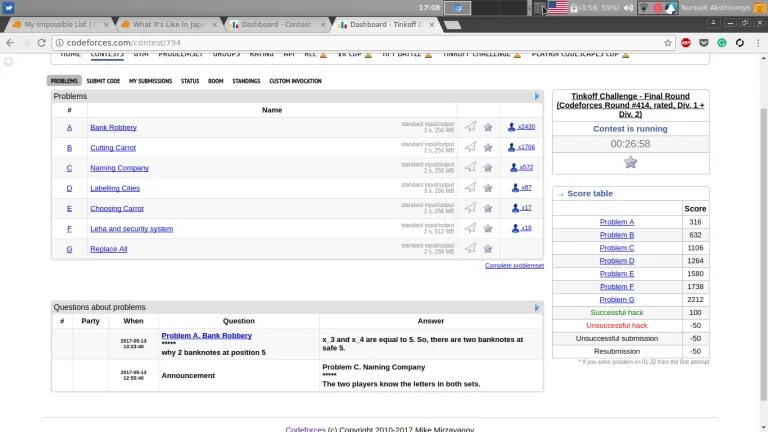Collapse the Problems panel arrow
768x432 pixels.
coord(537,96)
